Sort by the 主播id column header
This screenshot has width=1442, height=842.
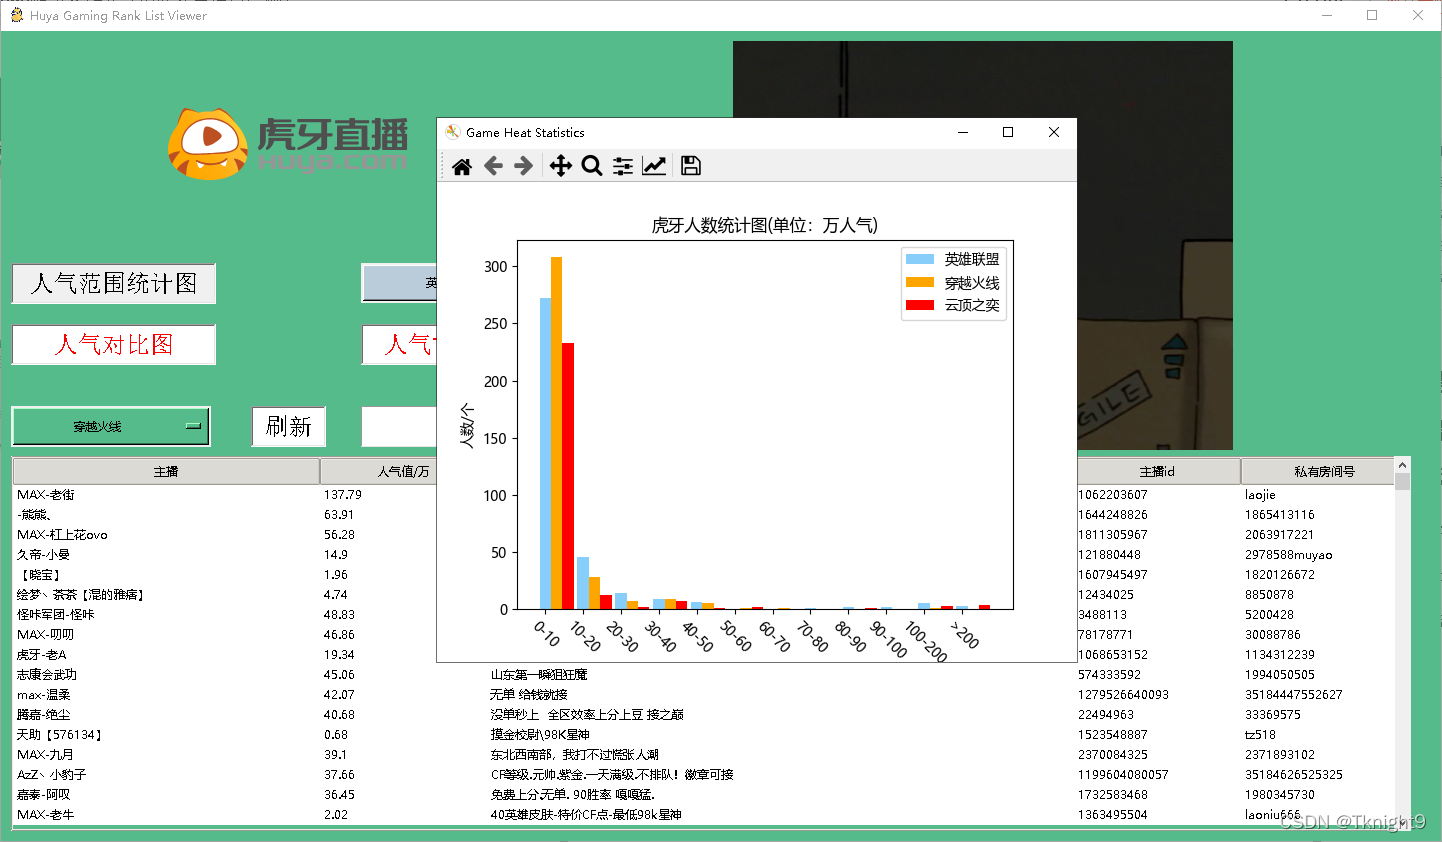tap(1158, 471)
